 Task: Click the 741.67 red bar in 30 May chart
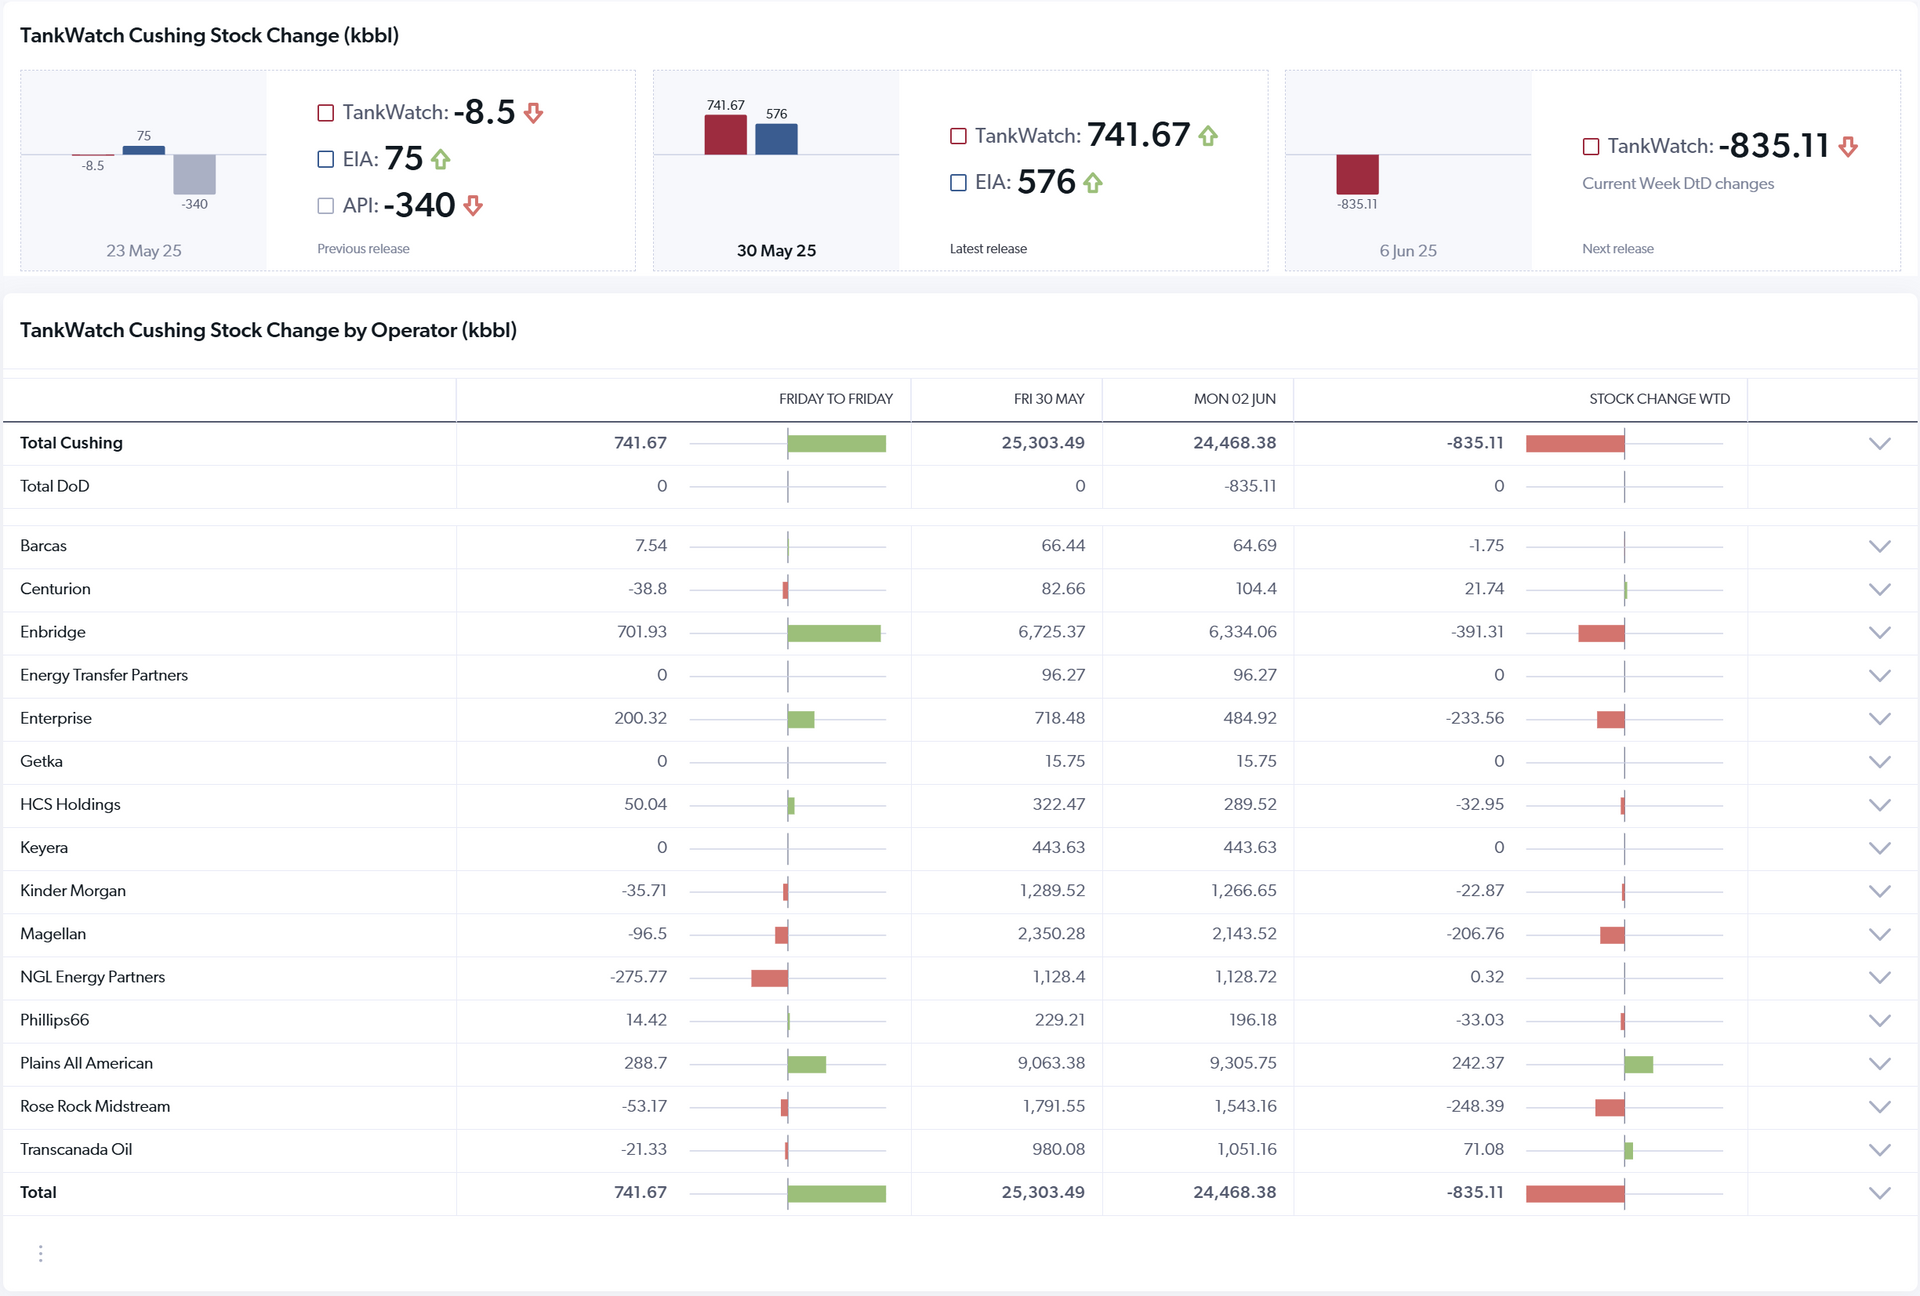pyautogui.click(x=726, y=135)
